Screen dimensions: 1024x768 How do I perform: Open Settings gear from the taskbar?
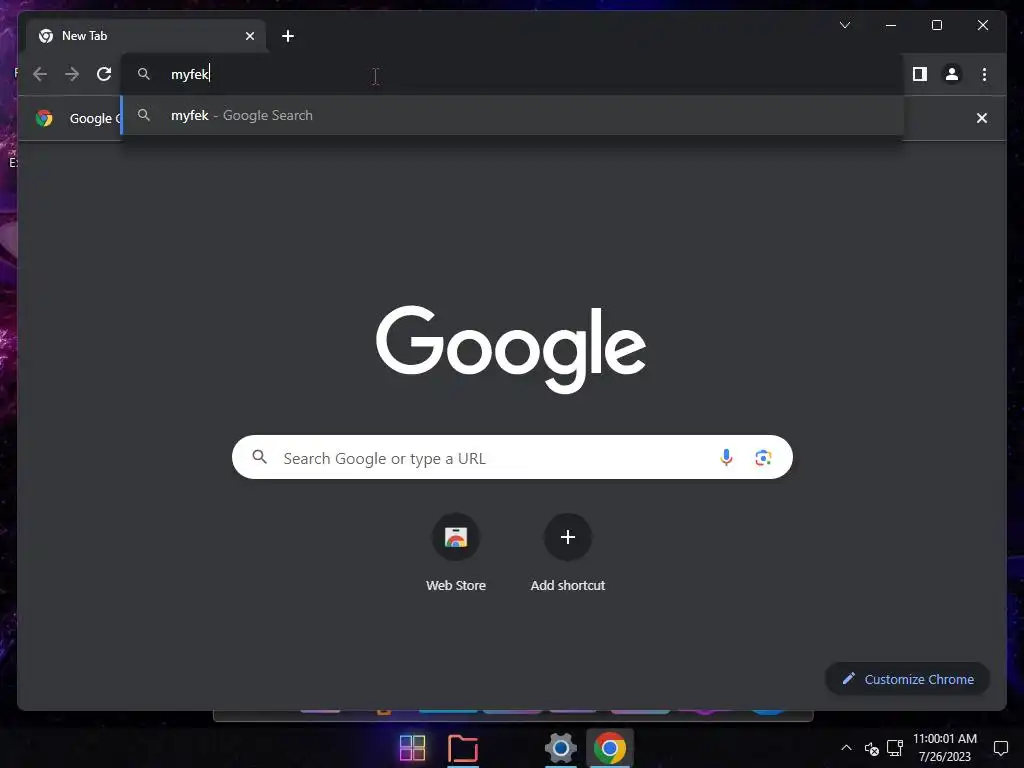coord(560,748)
